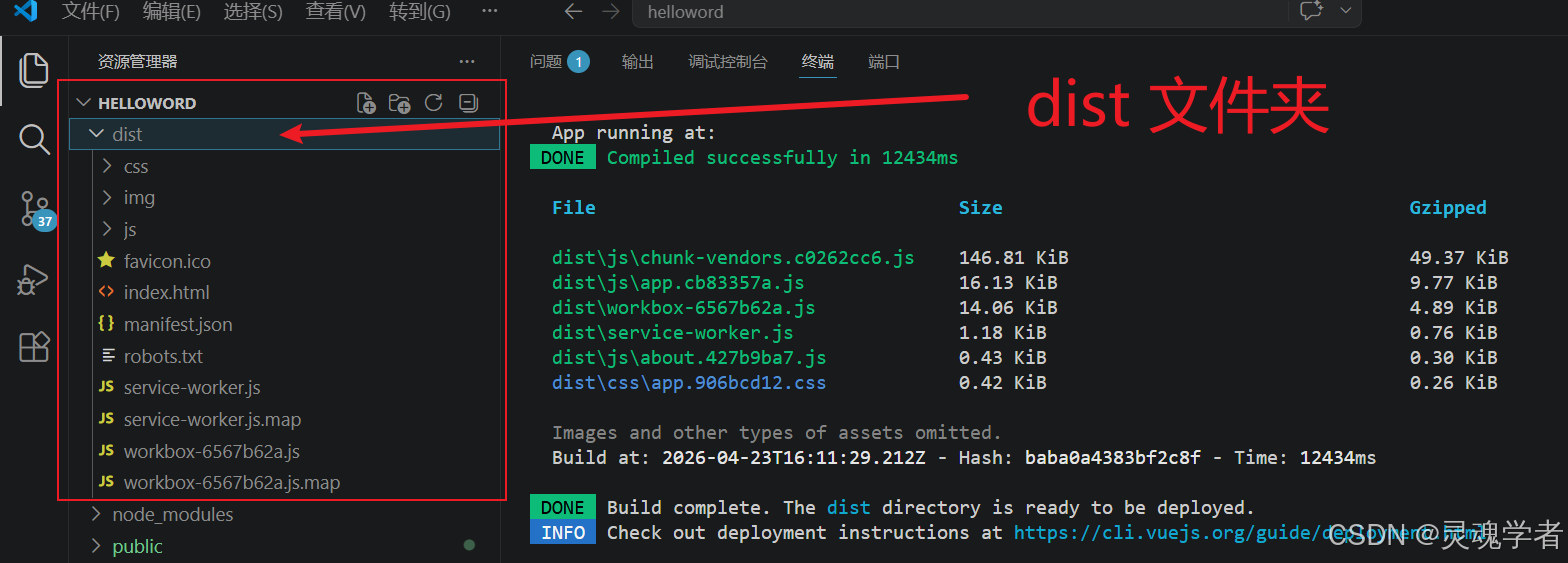The image size is (1568, 563).
Task: Open the 转到(G) menu
Action: (420, 12)
